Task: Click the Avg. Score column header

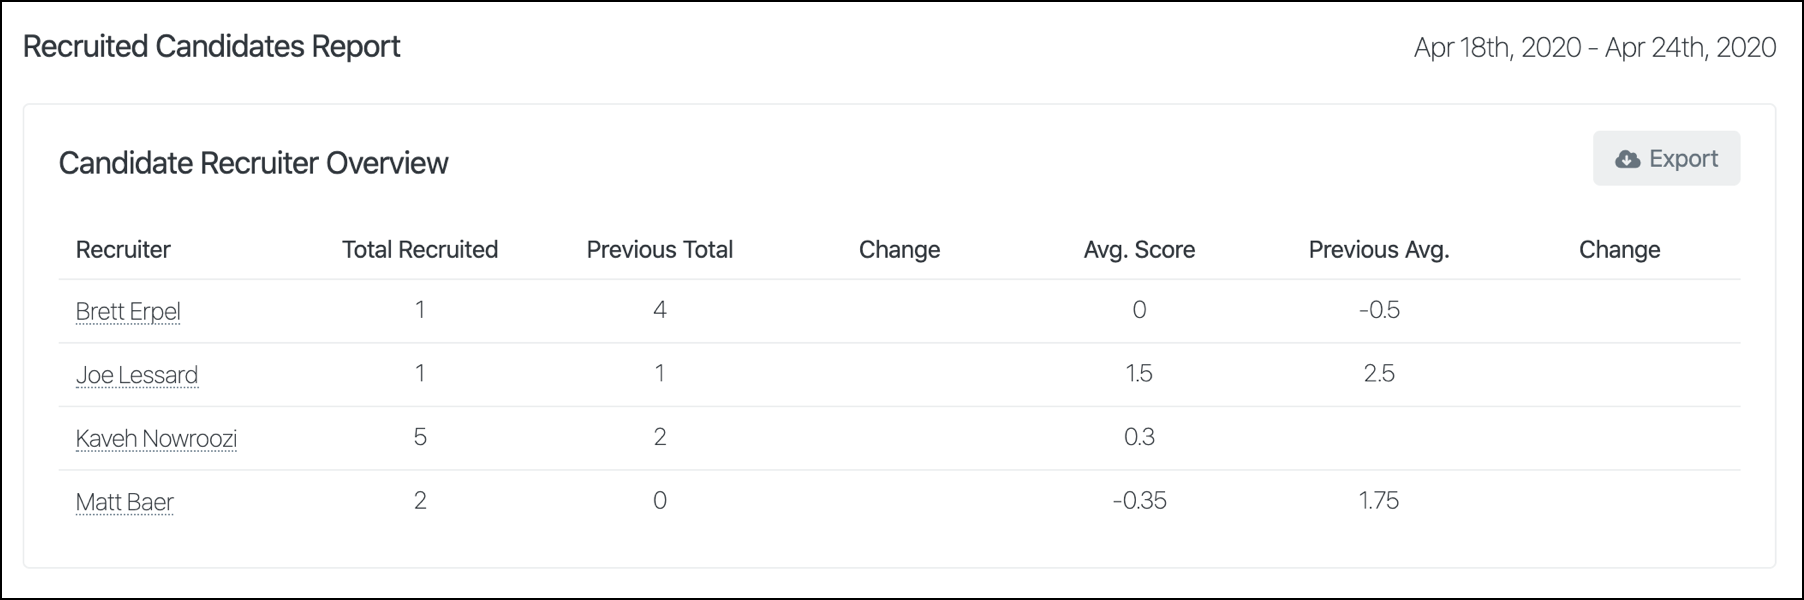Action: pyautogui.click(x=1139, y=250)
